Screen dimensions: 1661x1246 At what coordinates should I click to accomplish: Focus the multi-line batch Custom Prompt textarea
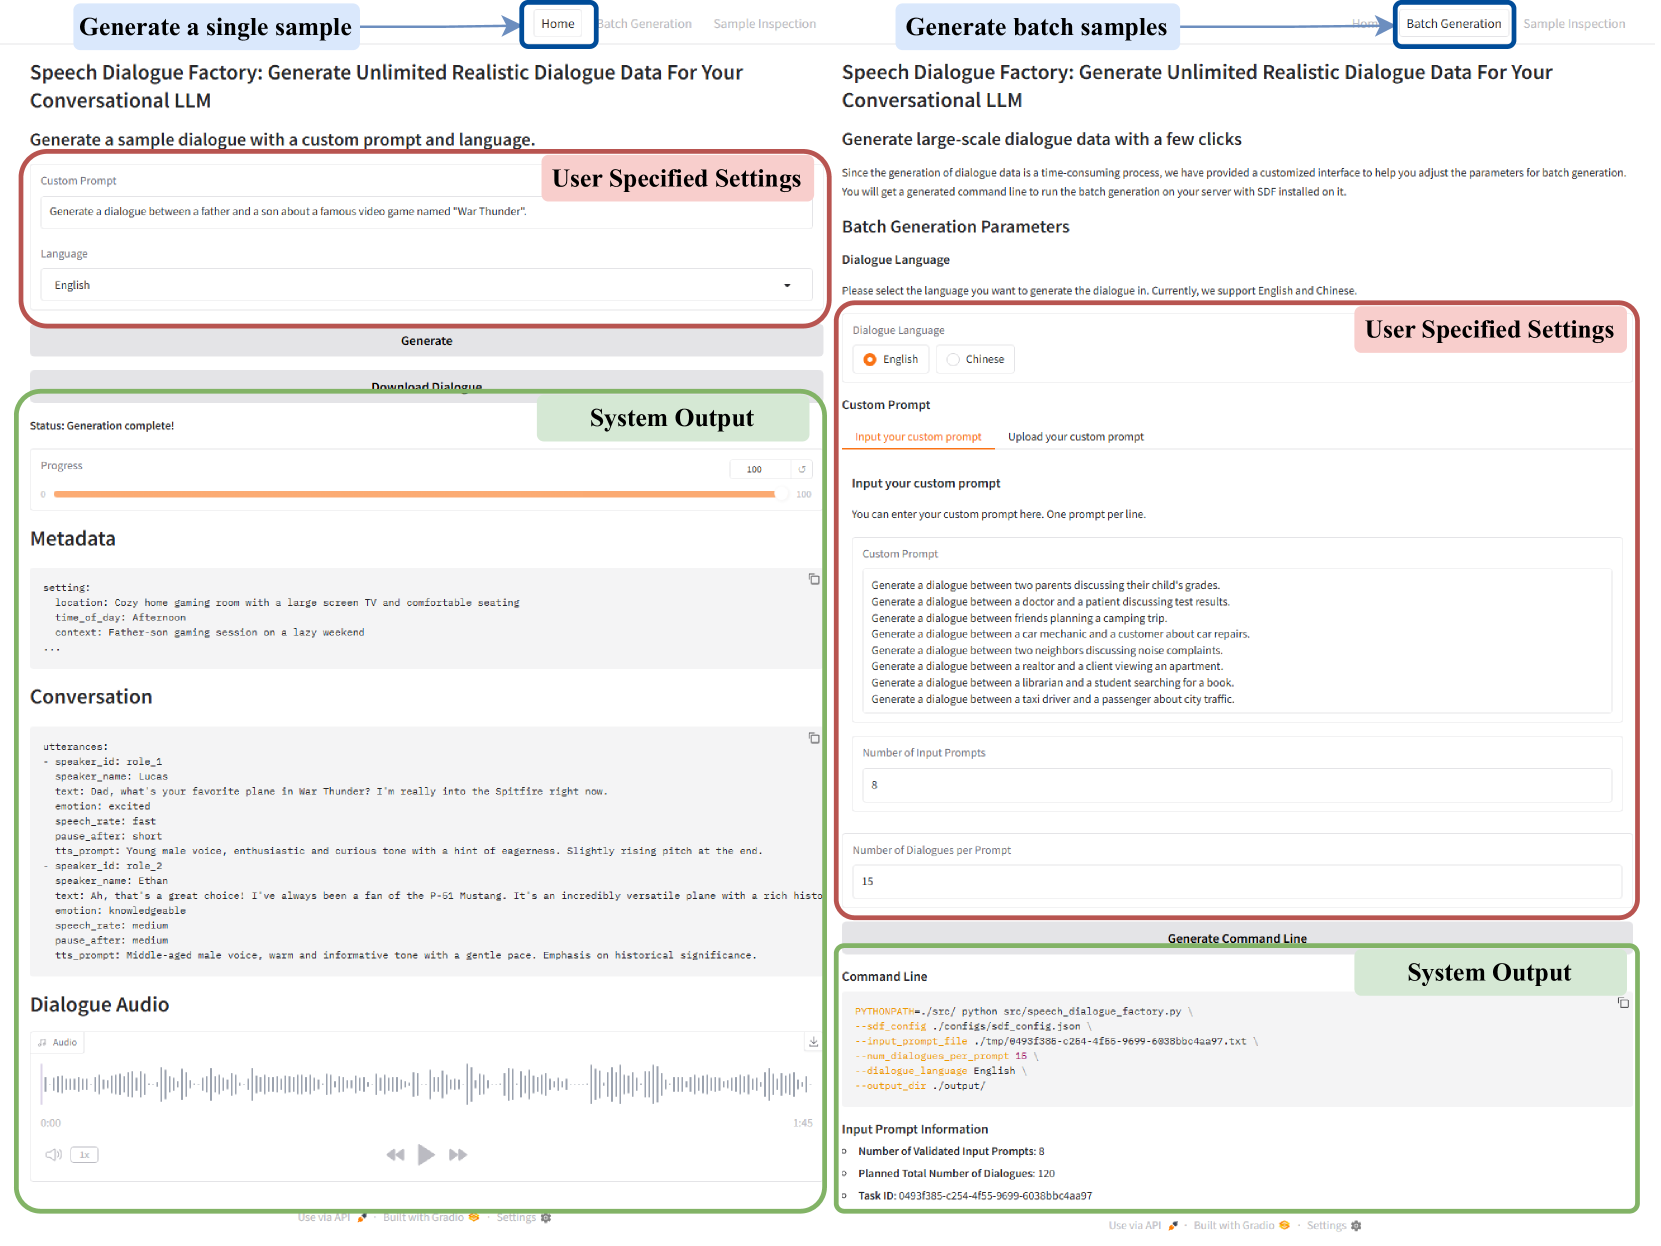(x=1237, y=641)
